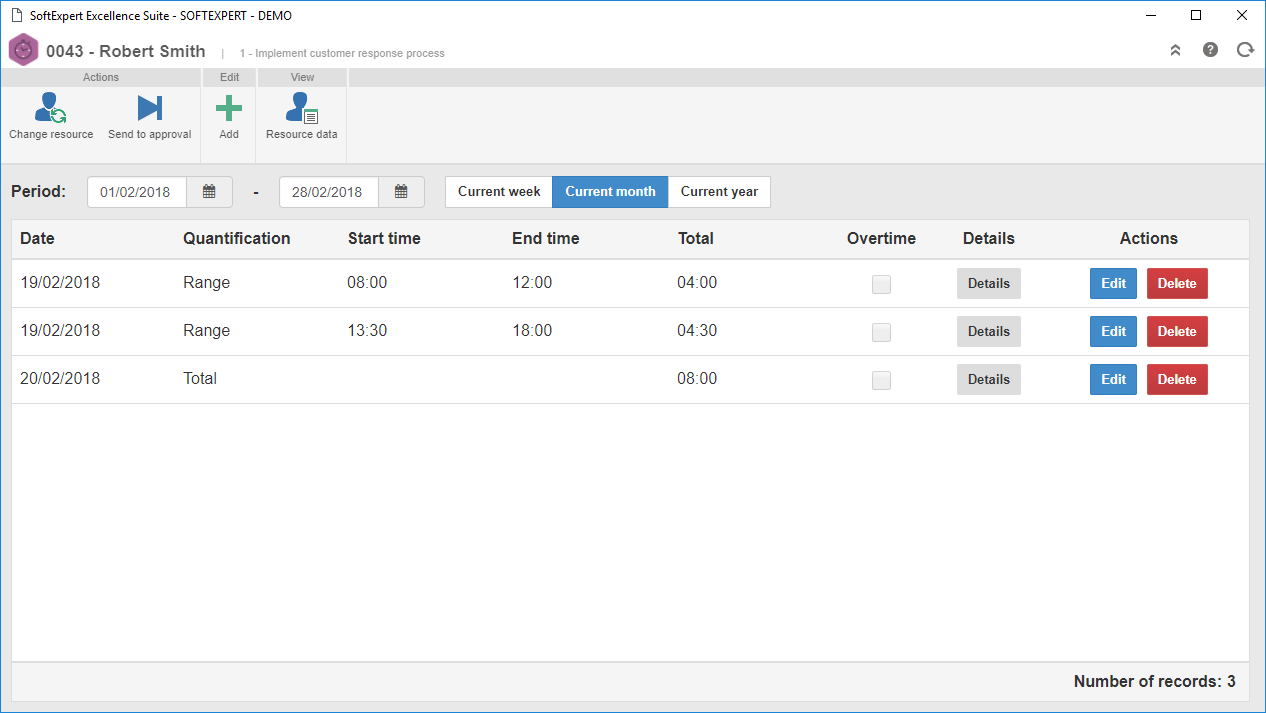This screenshot has width=1266, height=713.
Task: View Details of the 08:00 entry
Action: pos(989,284)
